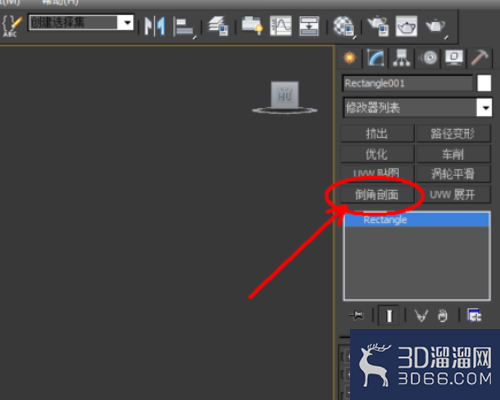Select Rectangle in the modifier stack

point(417,220)
